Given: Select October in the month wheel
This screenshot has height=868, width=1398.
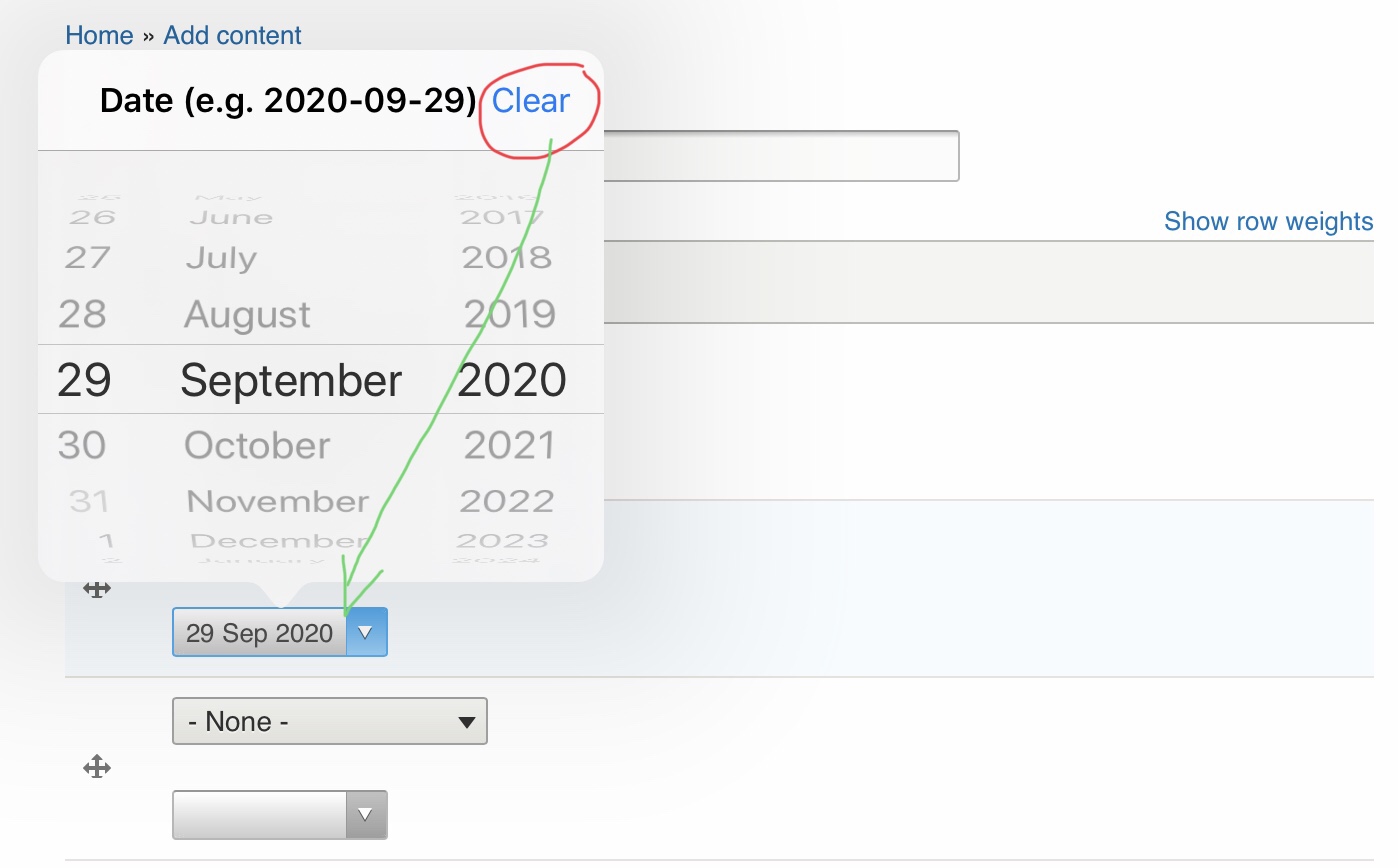Looking at the screenshot, I should point(257,445).
